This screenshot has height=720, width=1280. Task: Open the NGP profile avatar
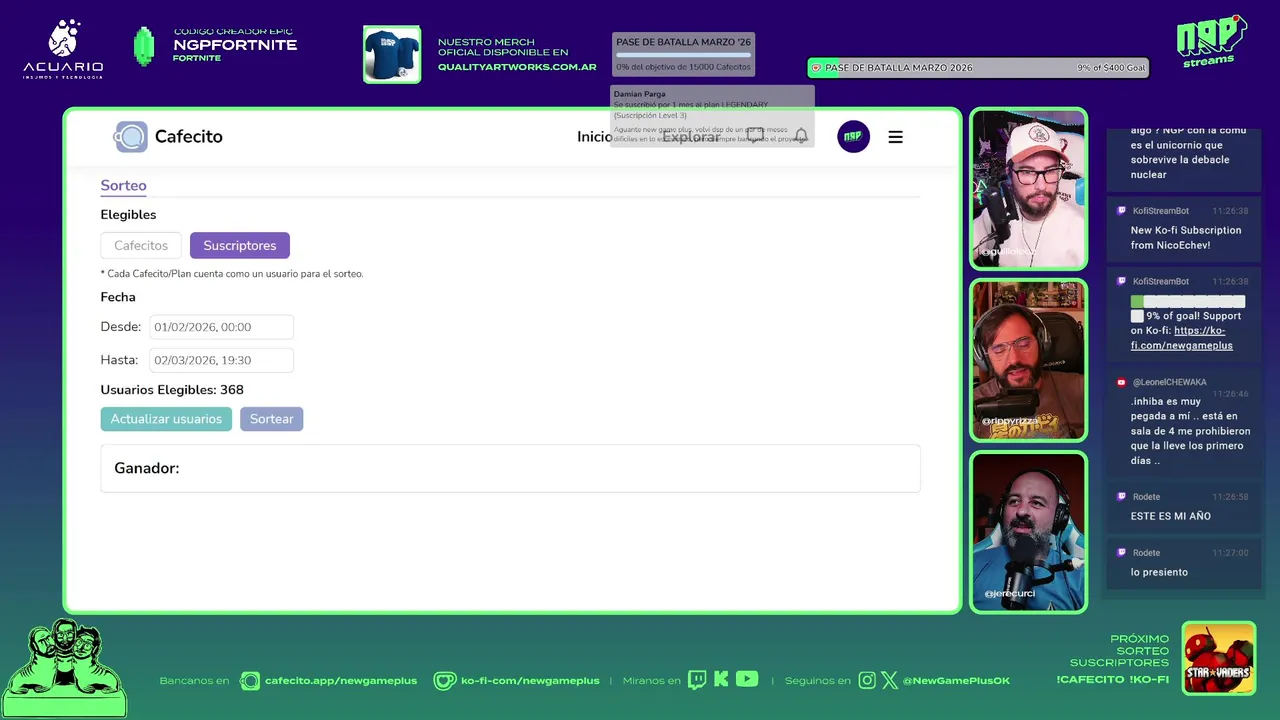click(x=853, y=137)
